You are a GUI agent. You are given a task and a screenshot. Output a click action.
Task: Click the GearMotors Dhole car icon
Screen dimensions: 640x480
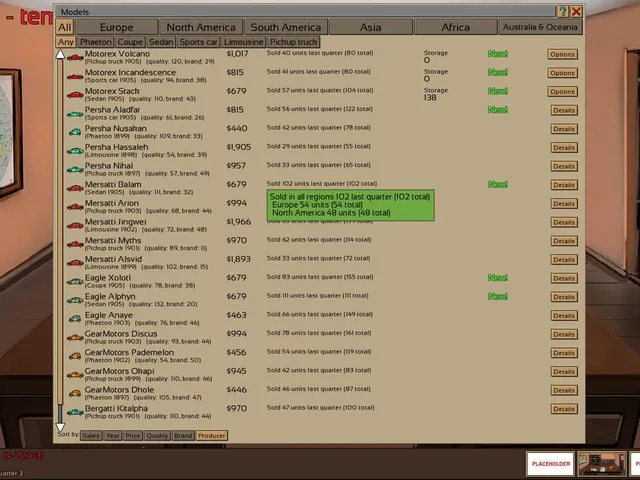pyautogui.click(x=75, y=394)
